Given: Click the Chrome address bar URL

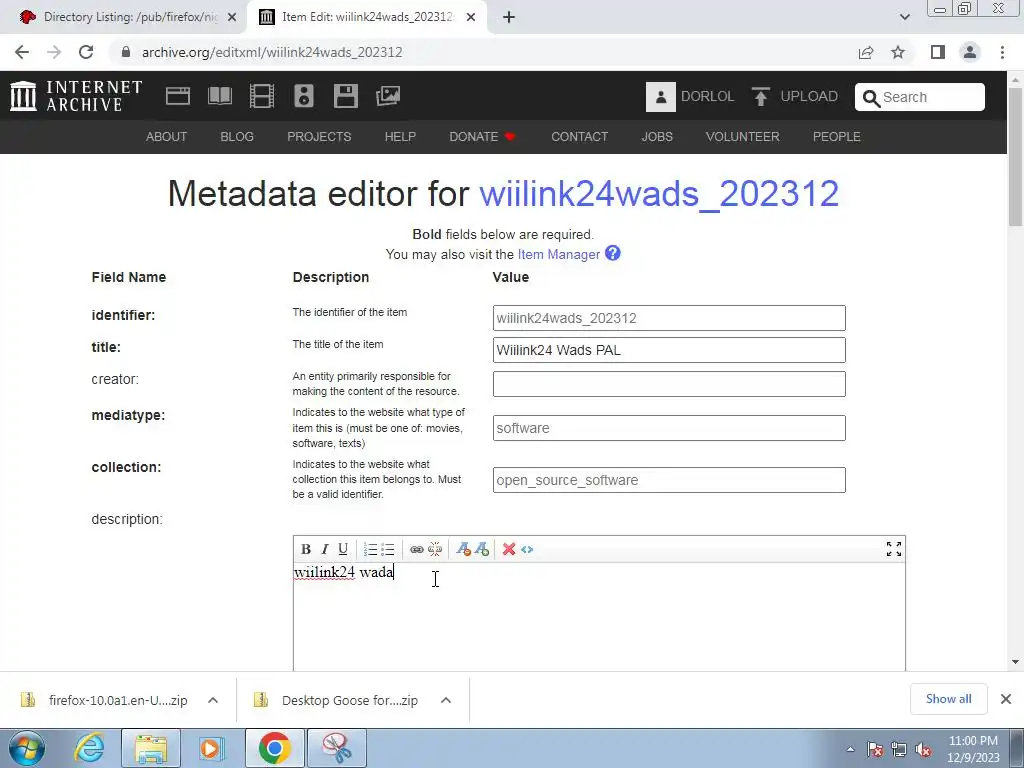Looking at the screenshot, I should (x=272, y=52).
